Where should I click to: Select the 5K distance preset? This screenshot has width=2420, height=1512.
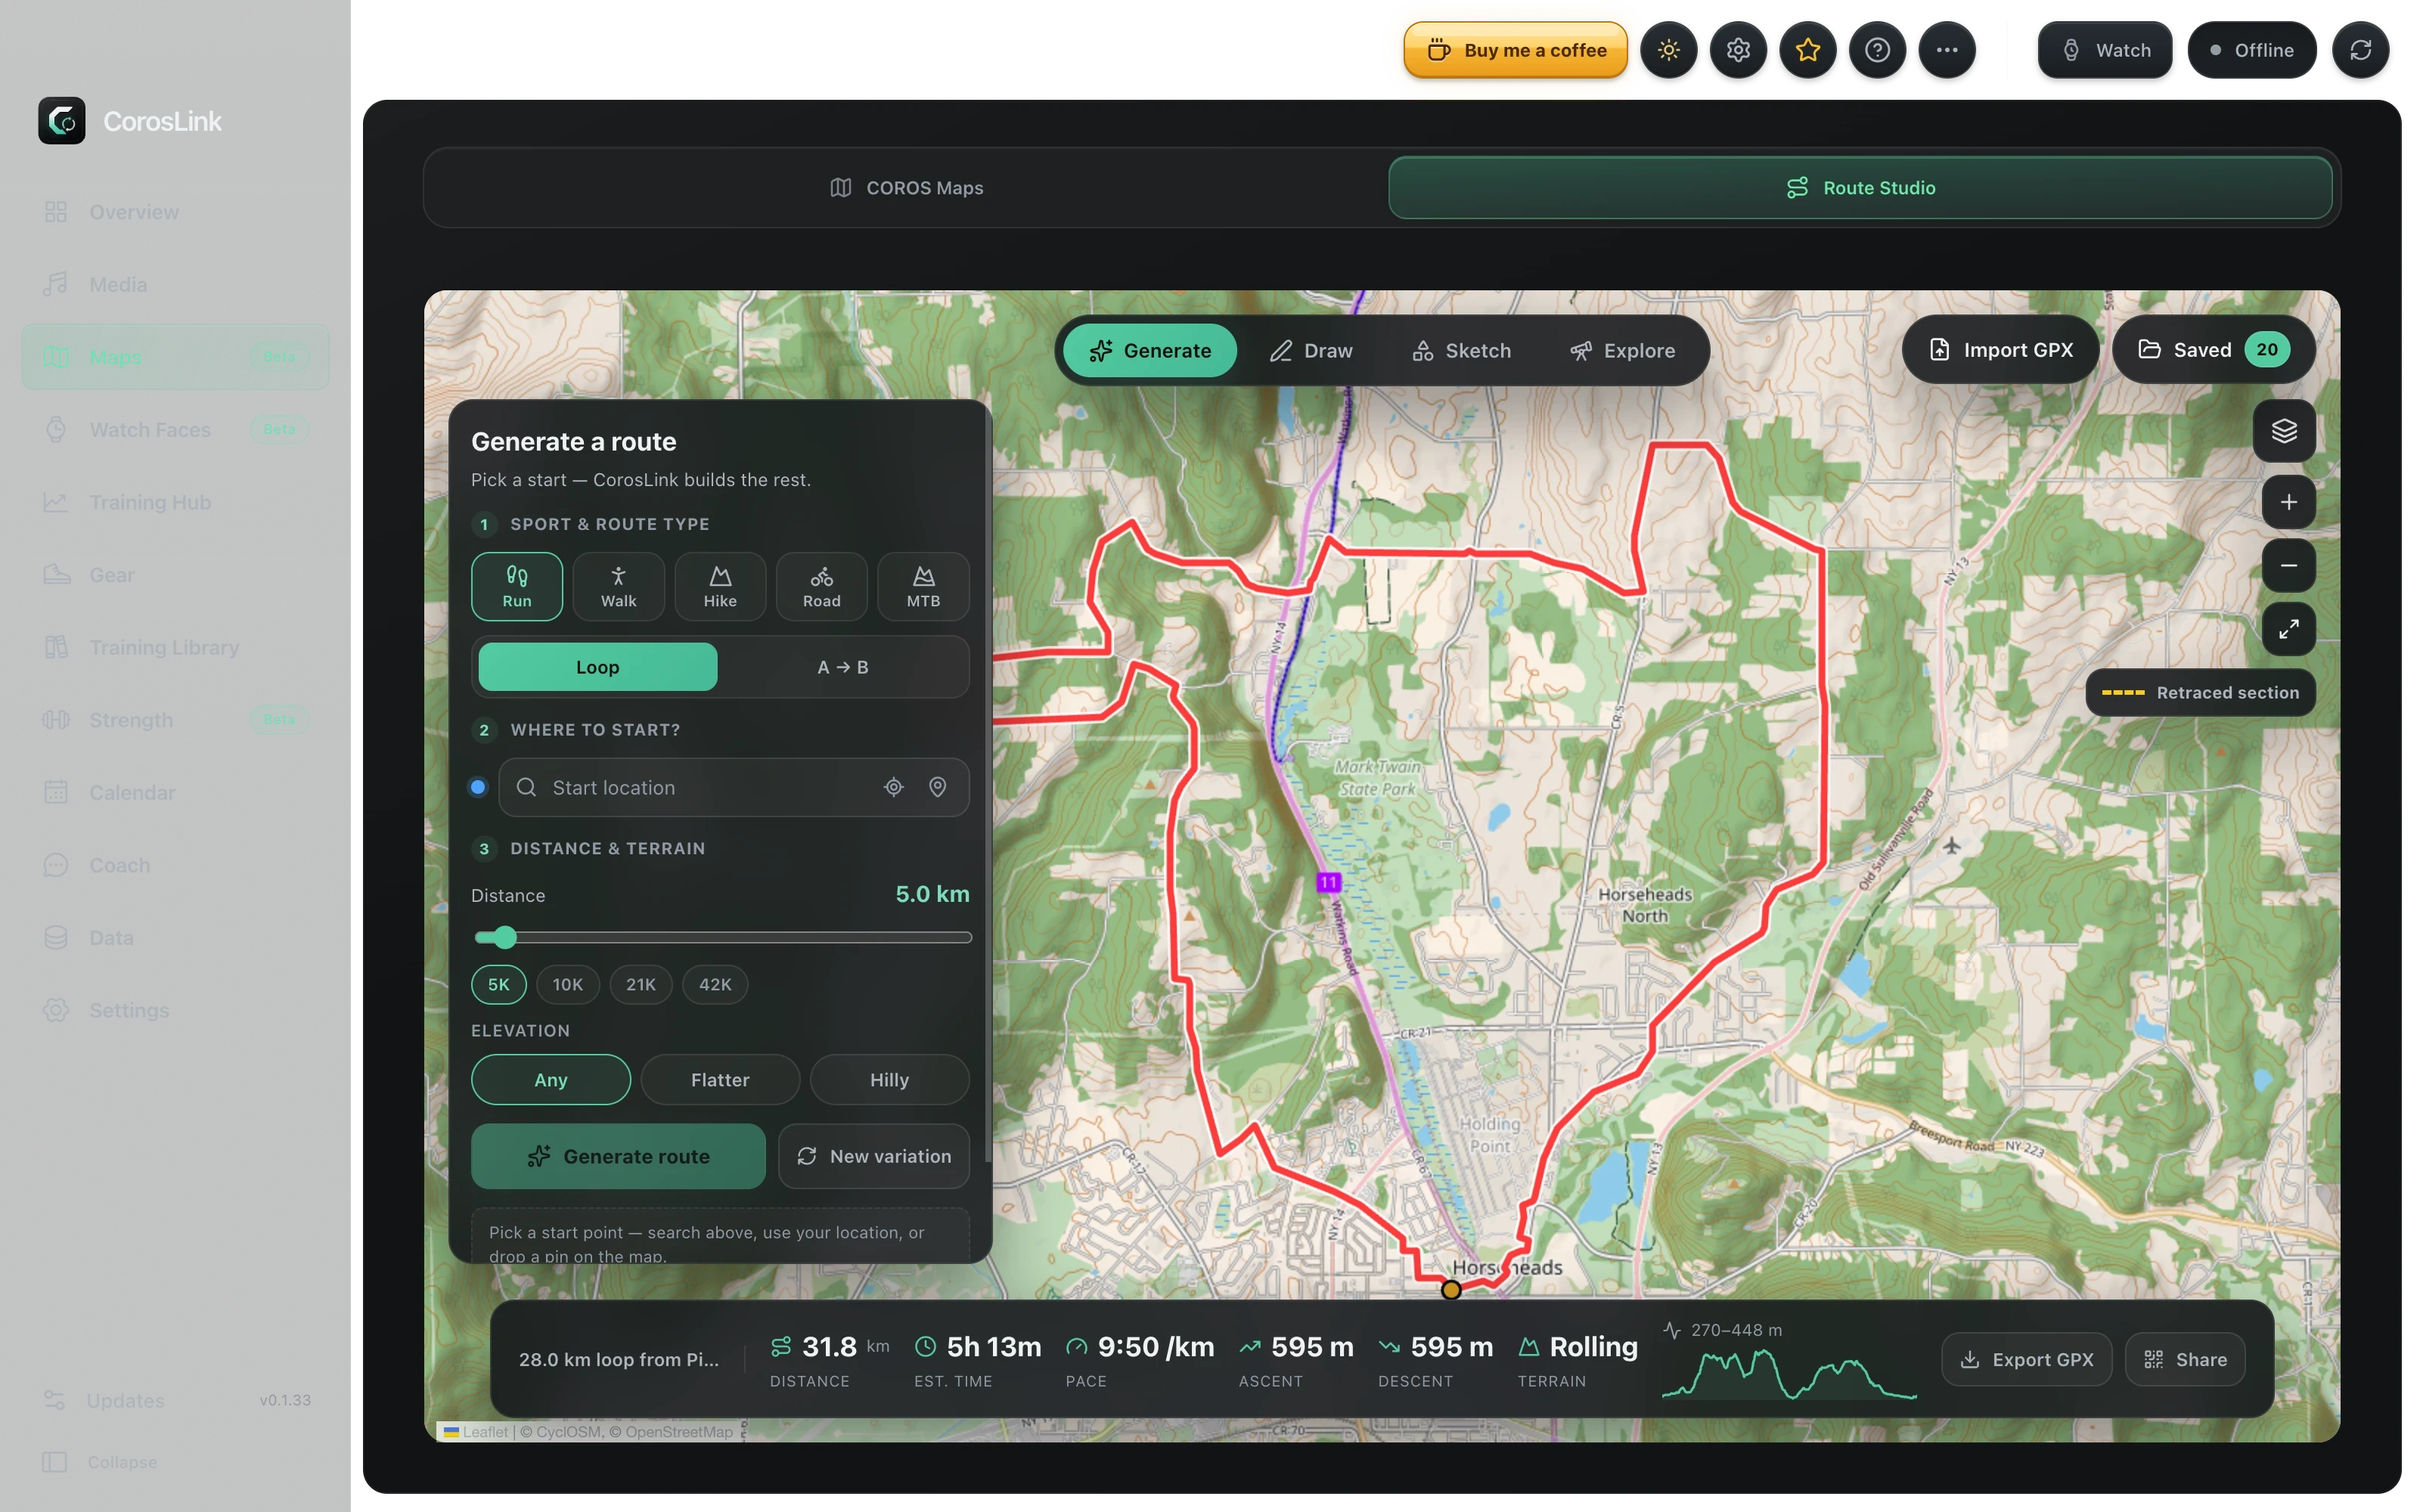point(498,985)
